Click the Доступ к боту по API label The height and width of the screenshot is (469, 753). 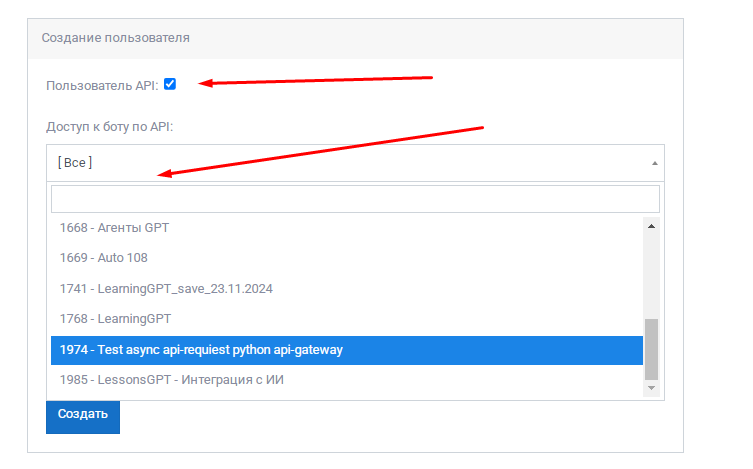point(110,127)
